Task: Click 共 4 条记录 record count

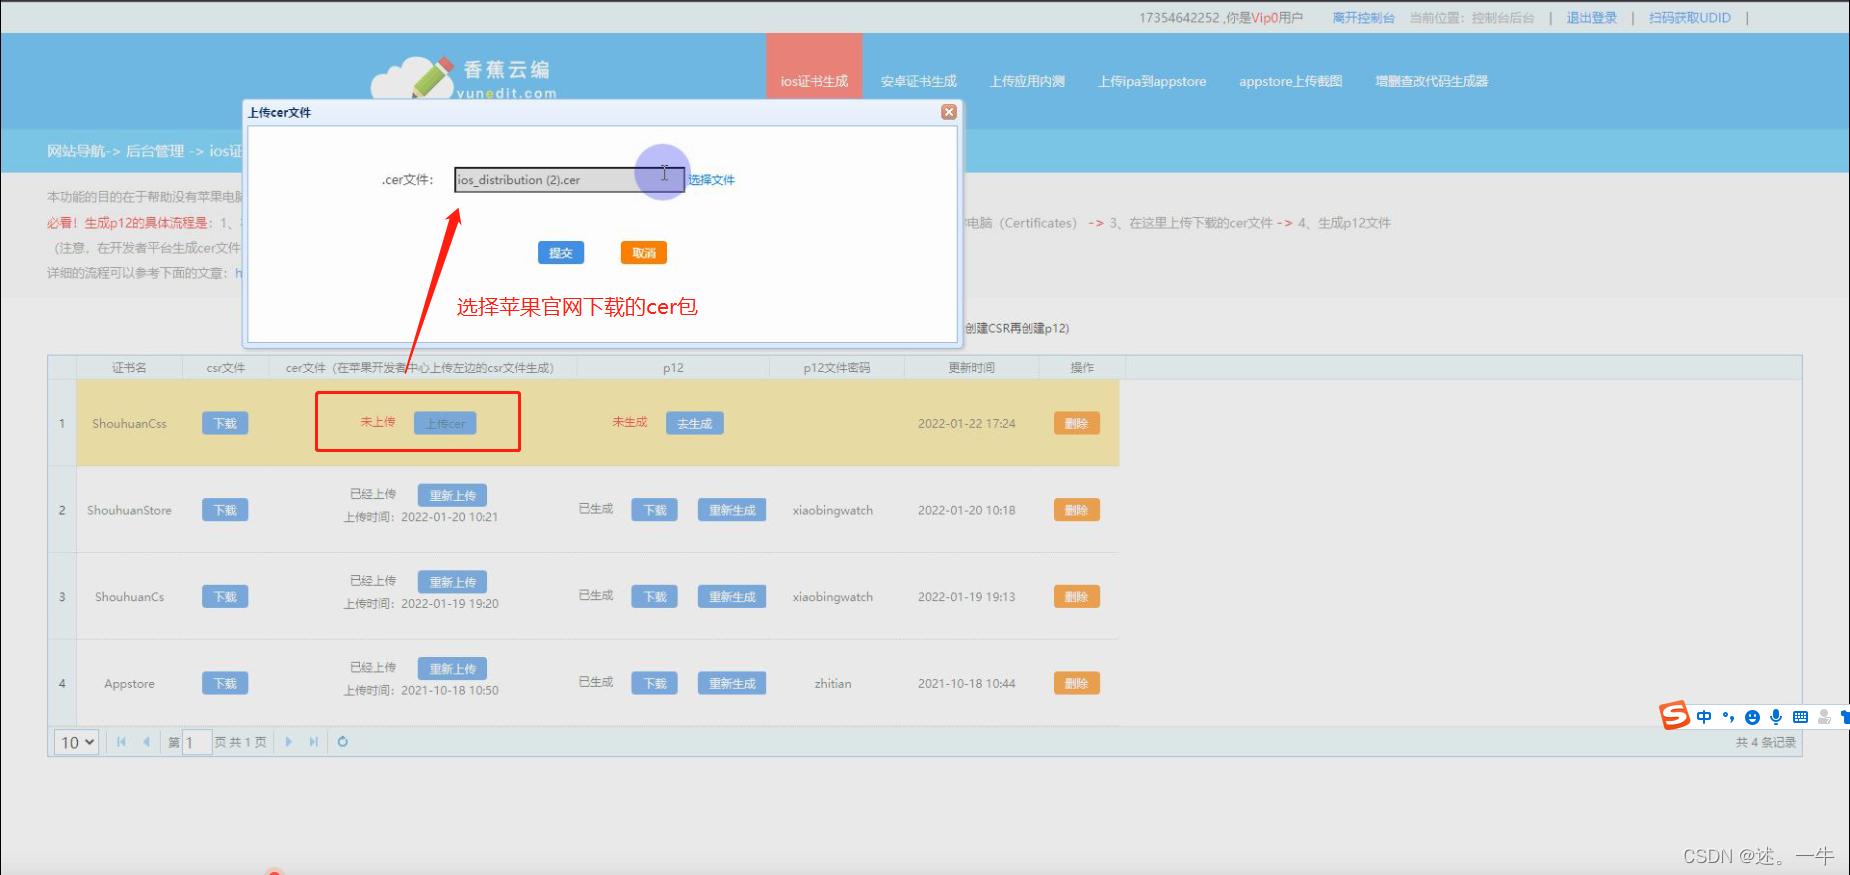Action: 1766,742
